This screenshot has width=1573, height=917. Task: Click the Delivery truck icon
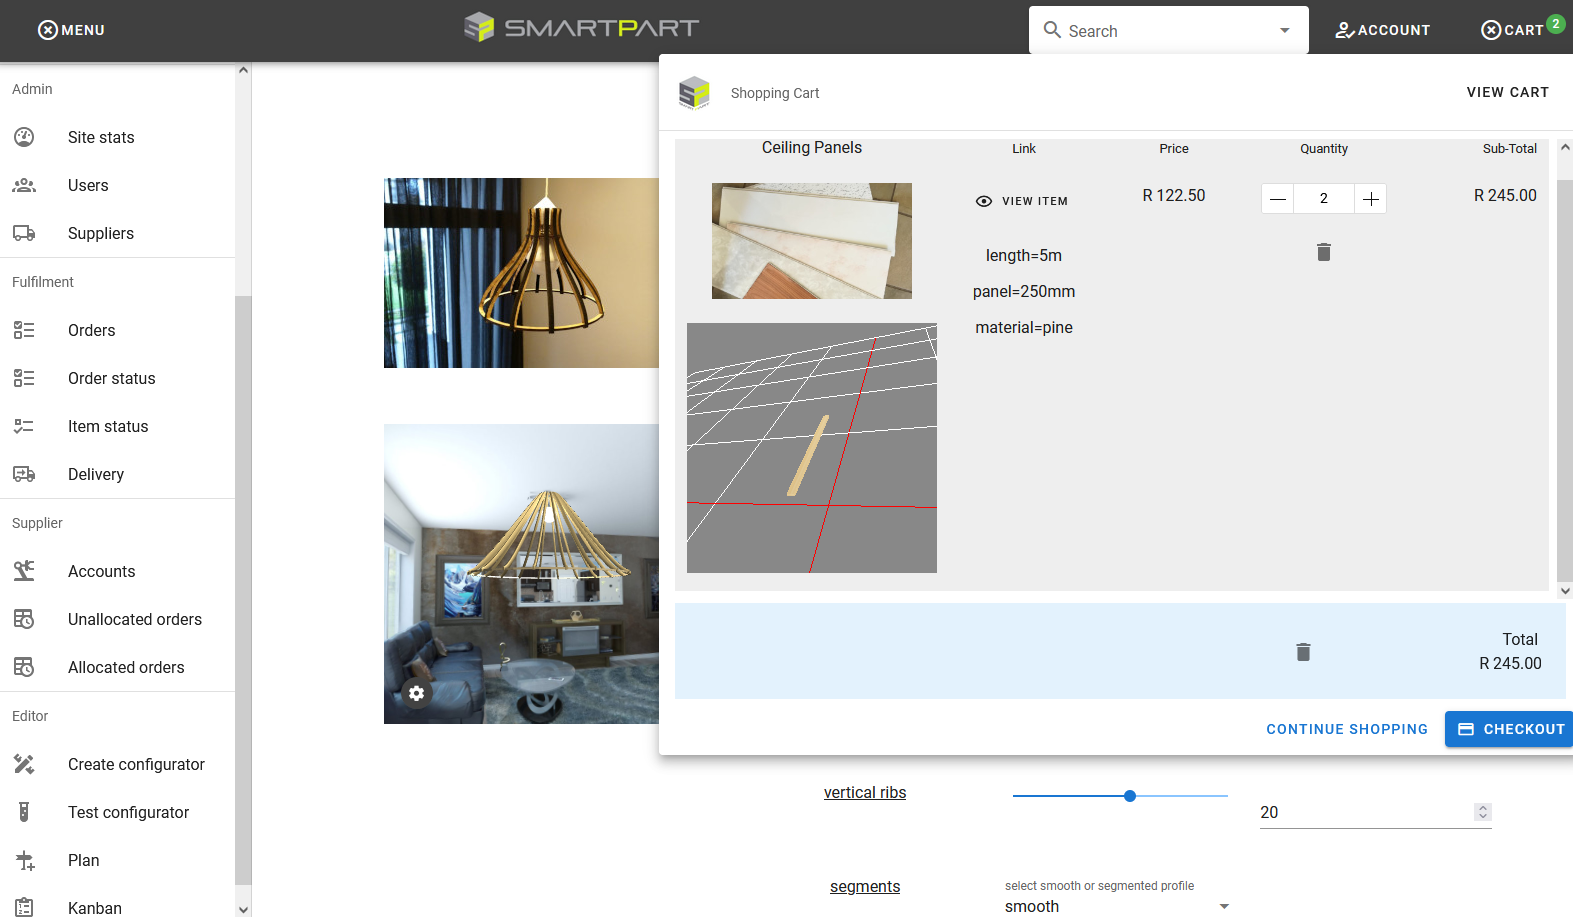24,474
